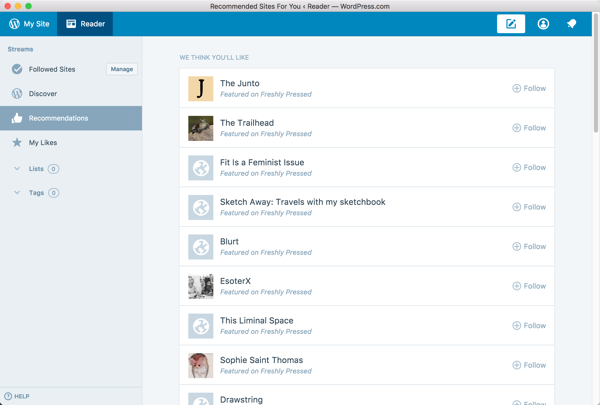The width and height of the screenshot is (600, 405).
Task: Follow The Junto site
Action: pyautogui.click(x=529, y=88)
